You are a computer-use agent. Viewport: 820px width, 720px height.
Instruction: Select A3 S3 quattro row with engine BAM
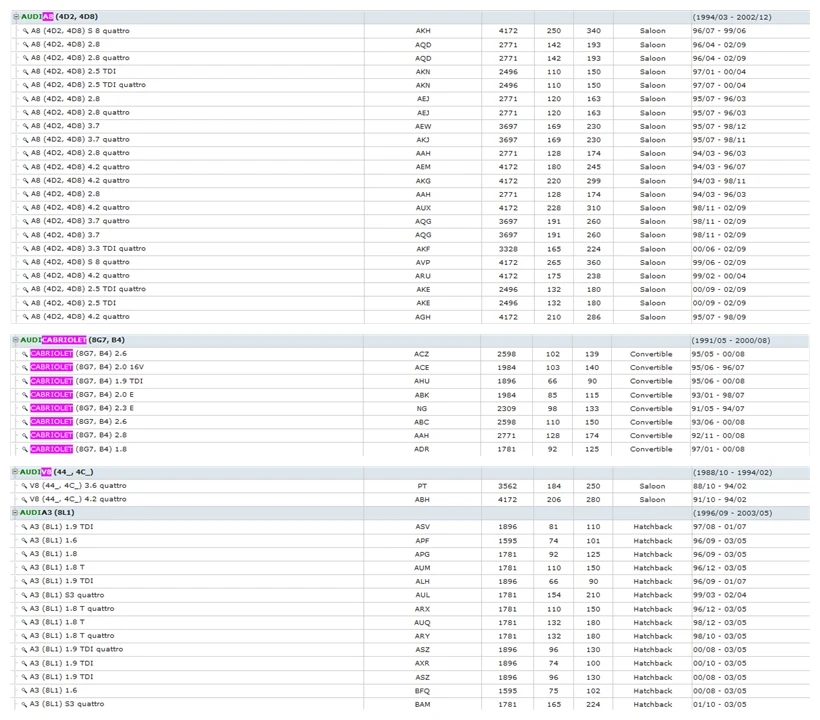point(411,704)
